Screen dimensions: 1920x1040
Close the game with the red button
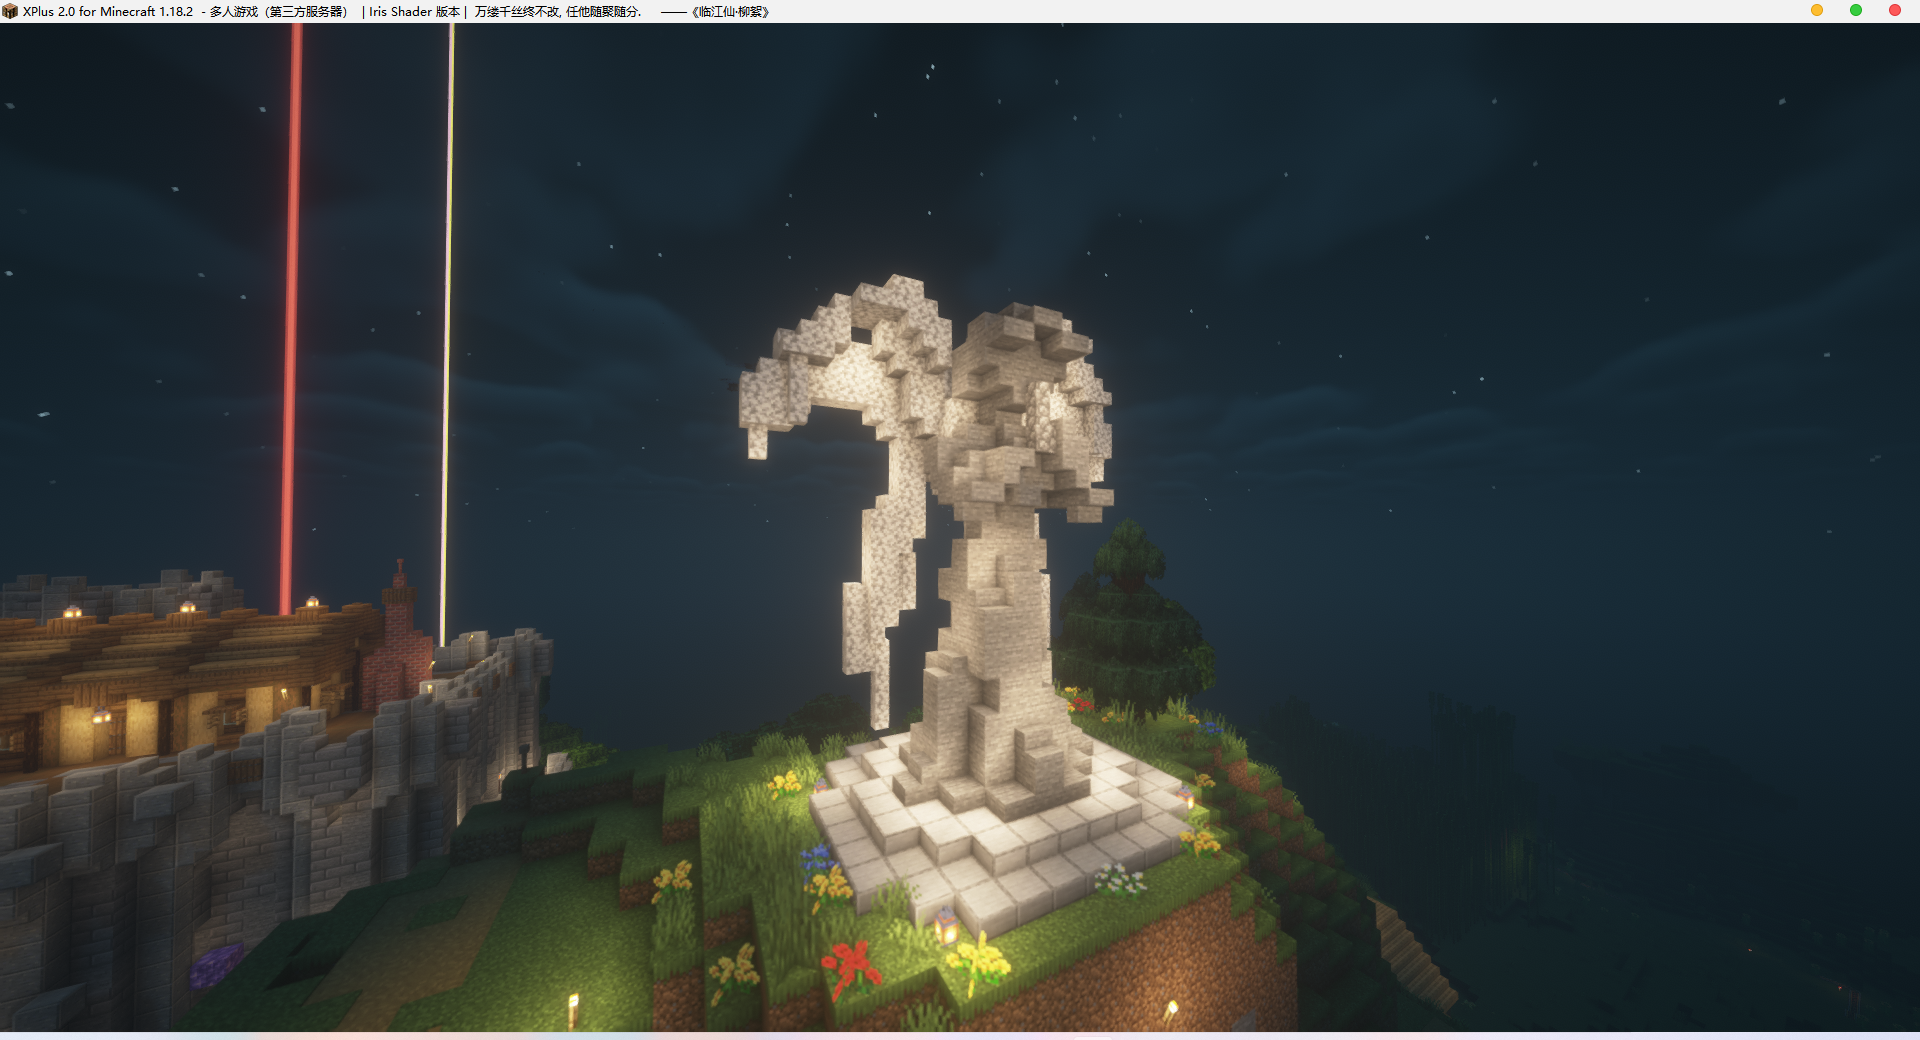click(1894, 11)
